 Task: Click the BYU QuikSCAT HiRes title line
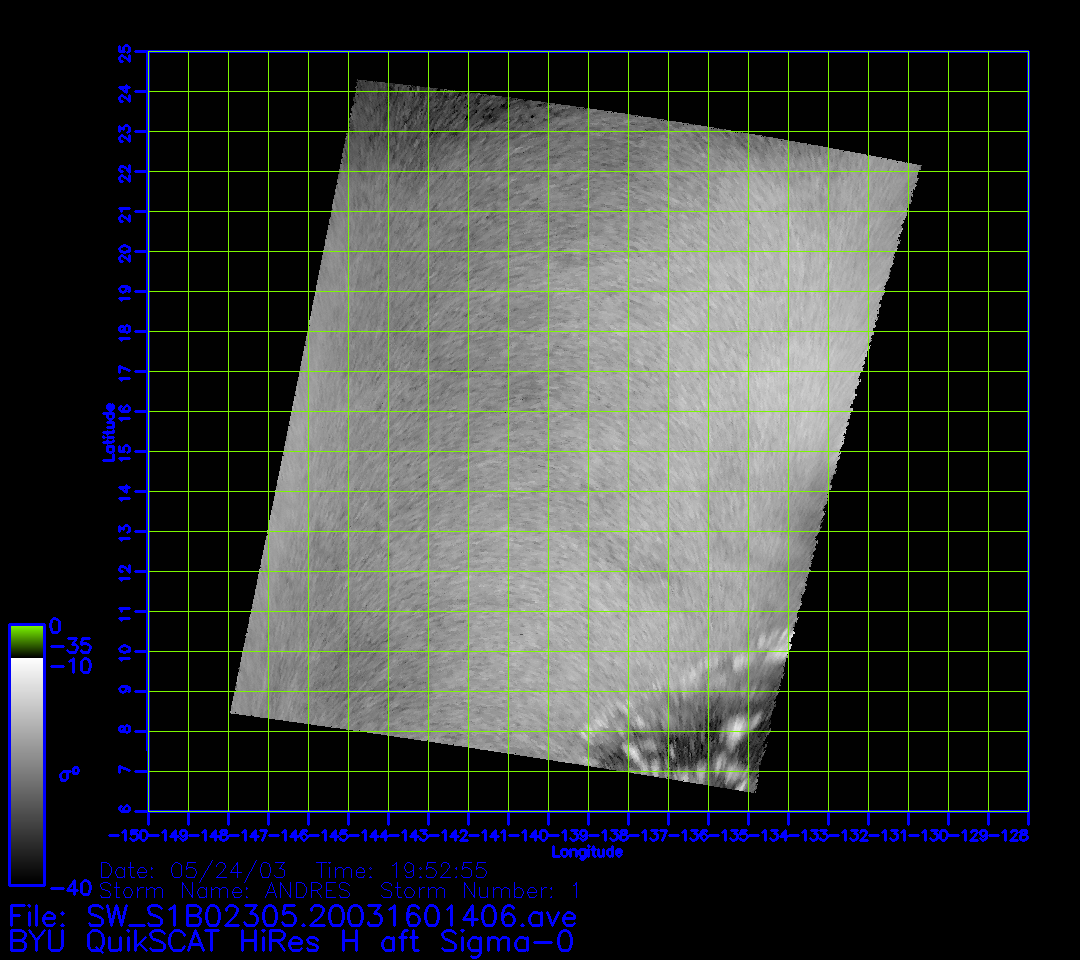(291, 941)
